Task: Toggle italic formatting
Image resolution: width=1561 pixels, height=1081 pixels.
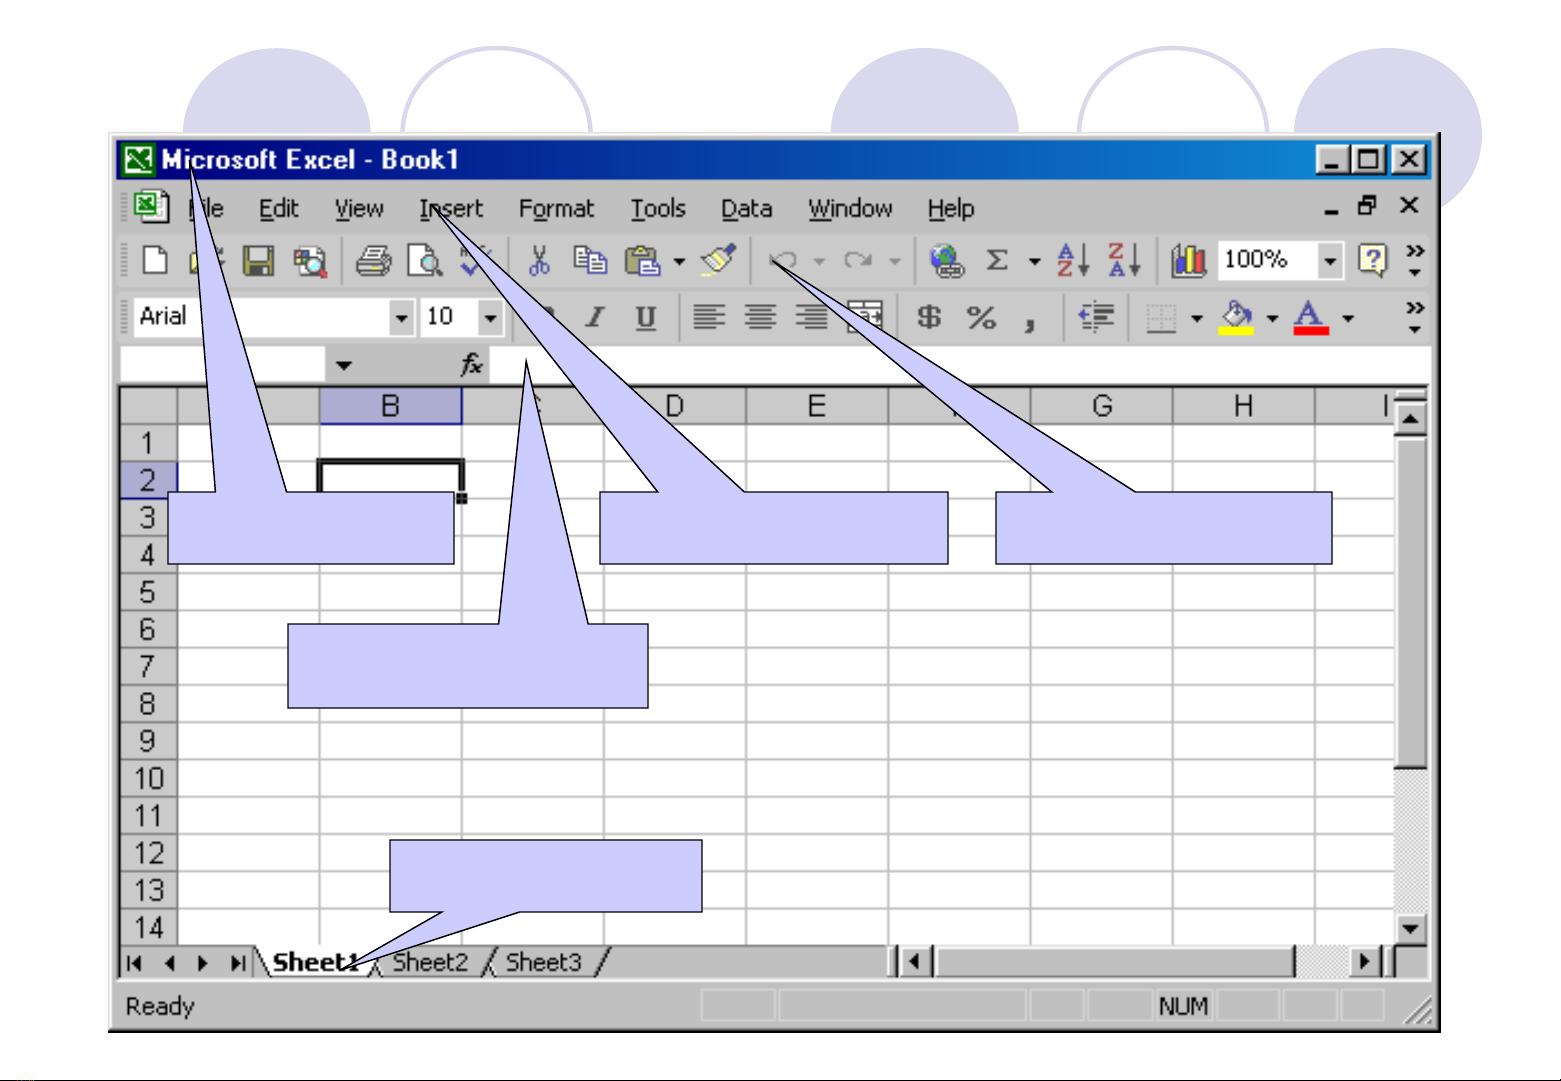Action: tap(595, 318)
